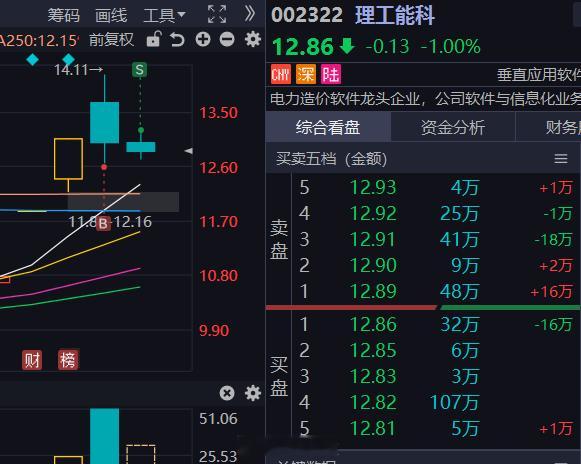Click the green S sell signal marker
The image size is (581, 464).
140,70
